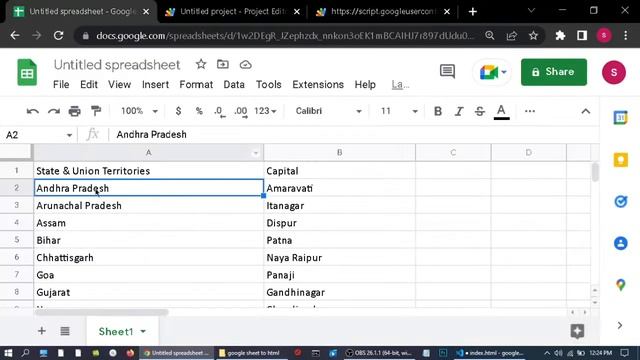Viewport: 640px width, 360px height.
Task: Select the cell containing Chhattisgarh
Action: pos(149,258)
